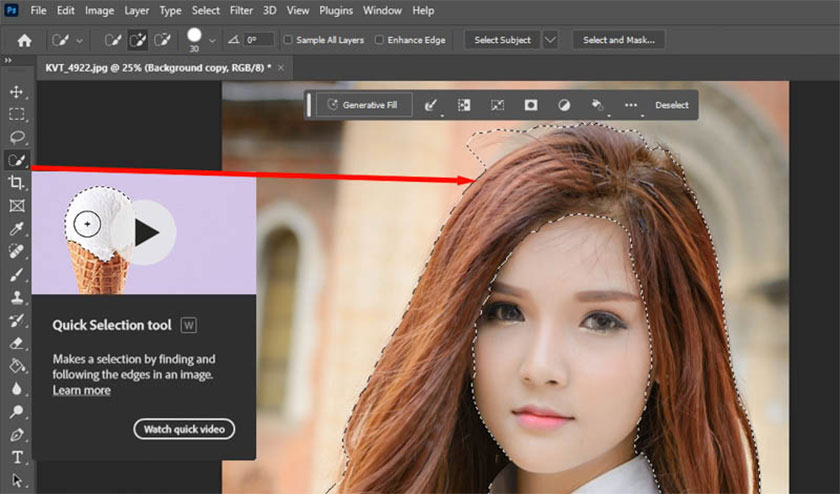The width and height of the screenshot is (840, 494).
Task: Select the Move tool
Action: pos(16,92)
